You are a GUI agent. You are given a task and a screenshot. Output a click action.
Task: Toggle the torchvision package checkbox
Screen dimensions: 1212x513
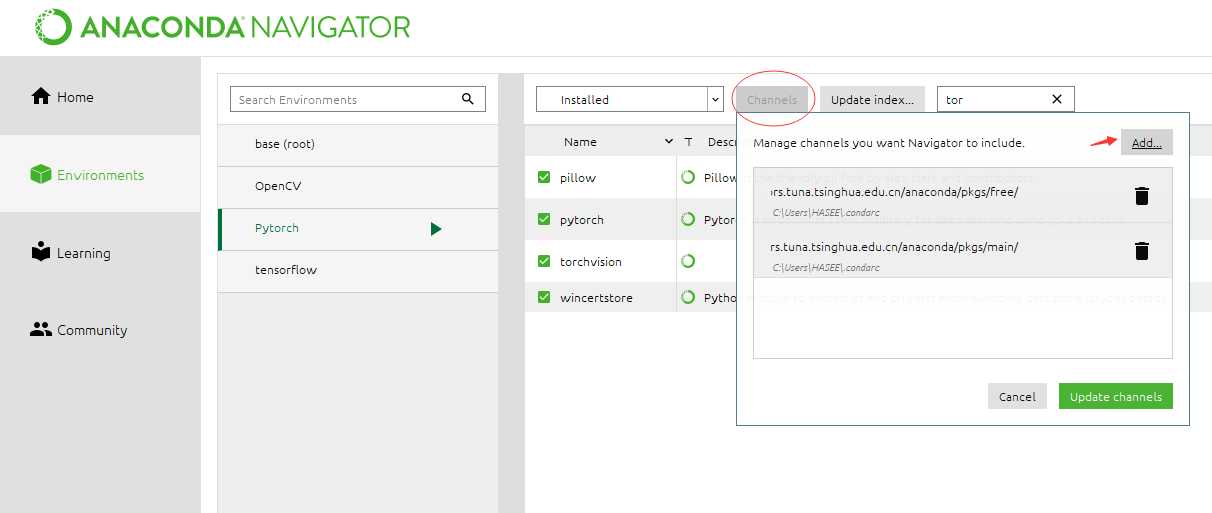click(x=544, y=261)
